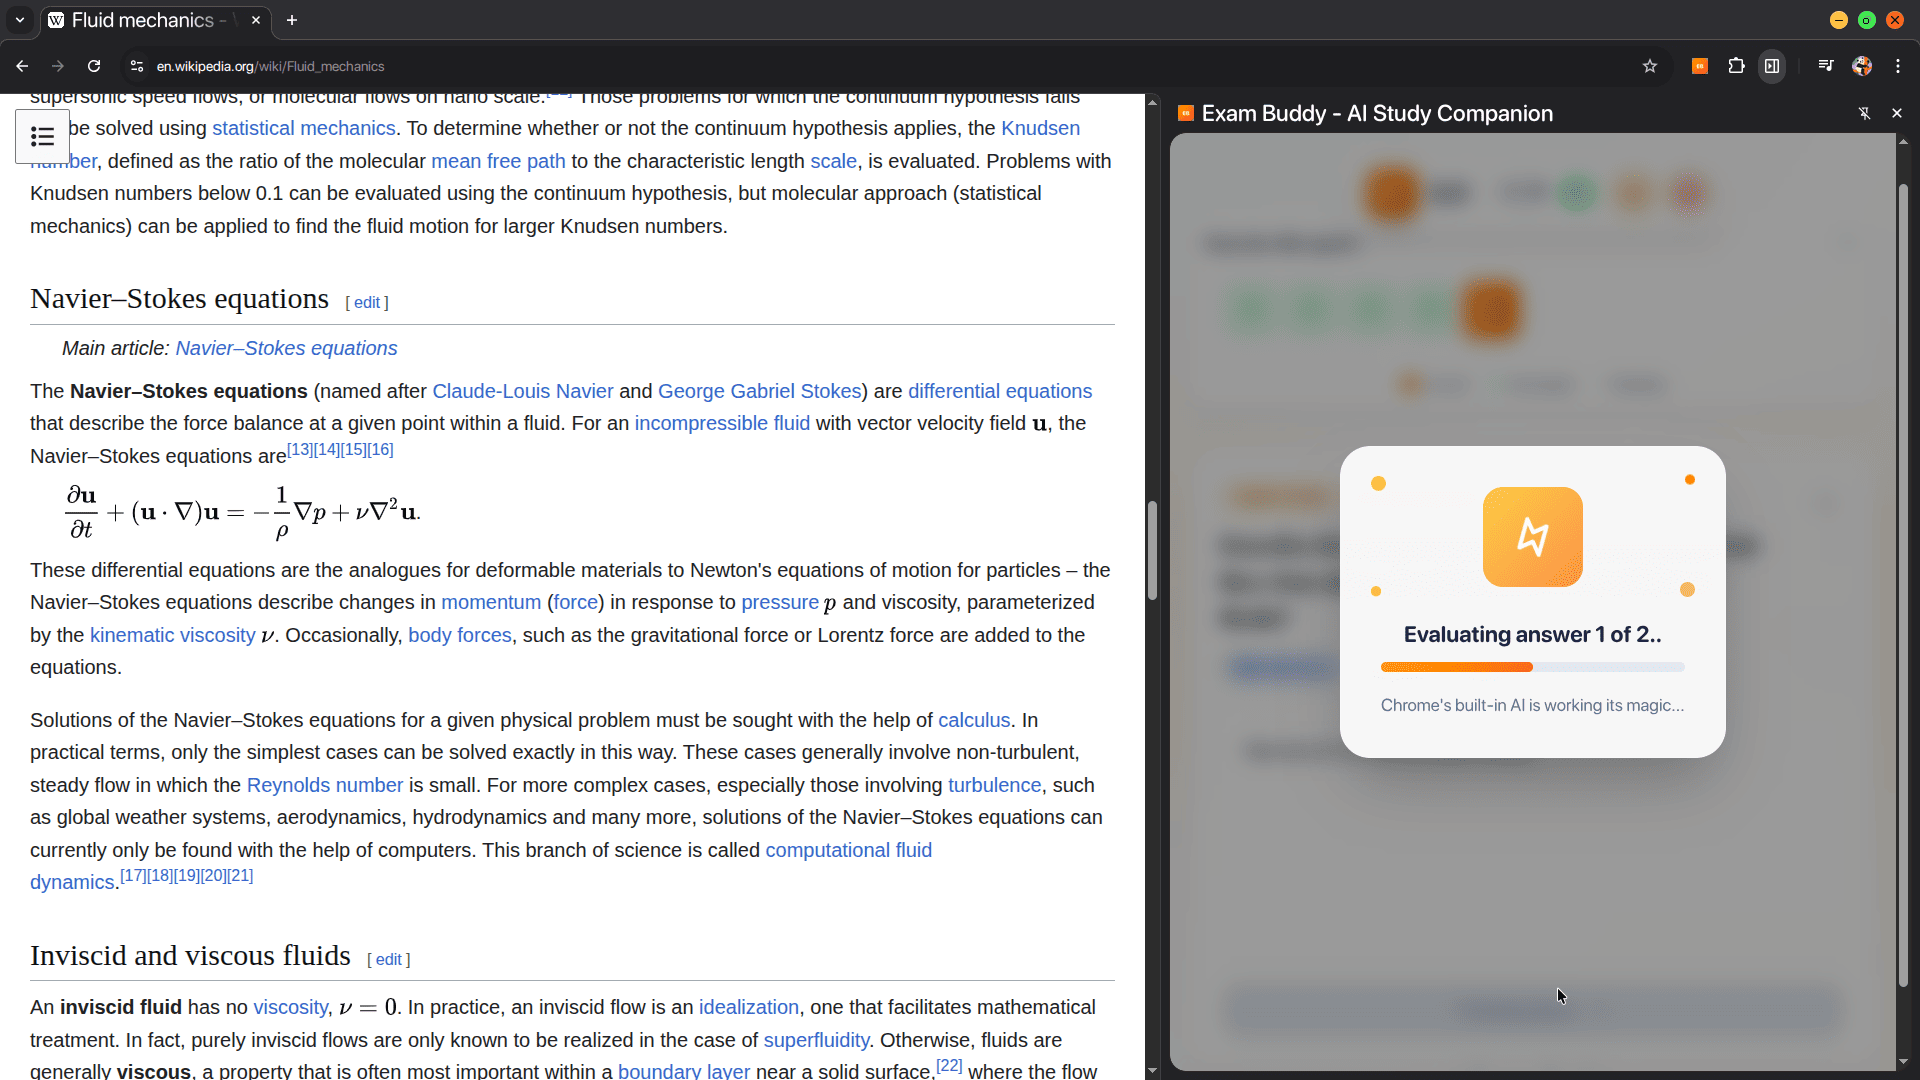
Task: Close the Exam Buddy side panel
Action: click(1897, 113)
